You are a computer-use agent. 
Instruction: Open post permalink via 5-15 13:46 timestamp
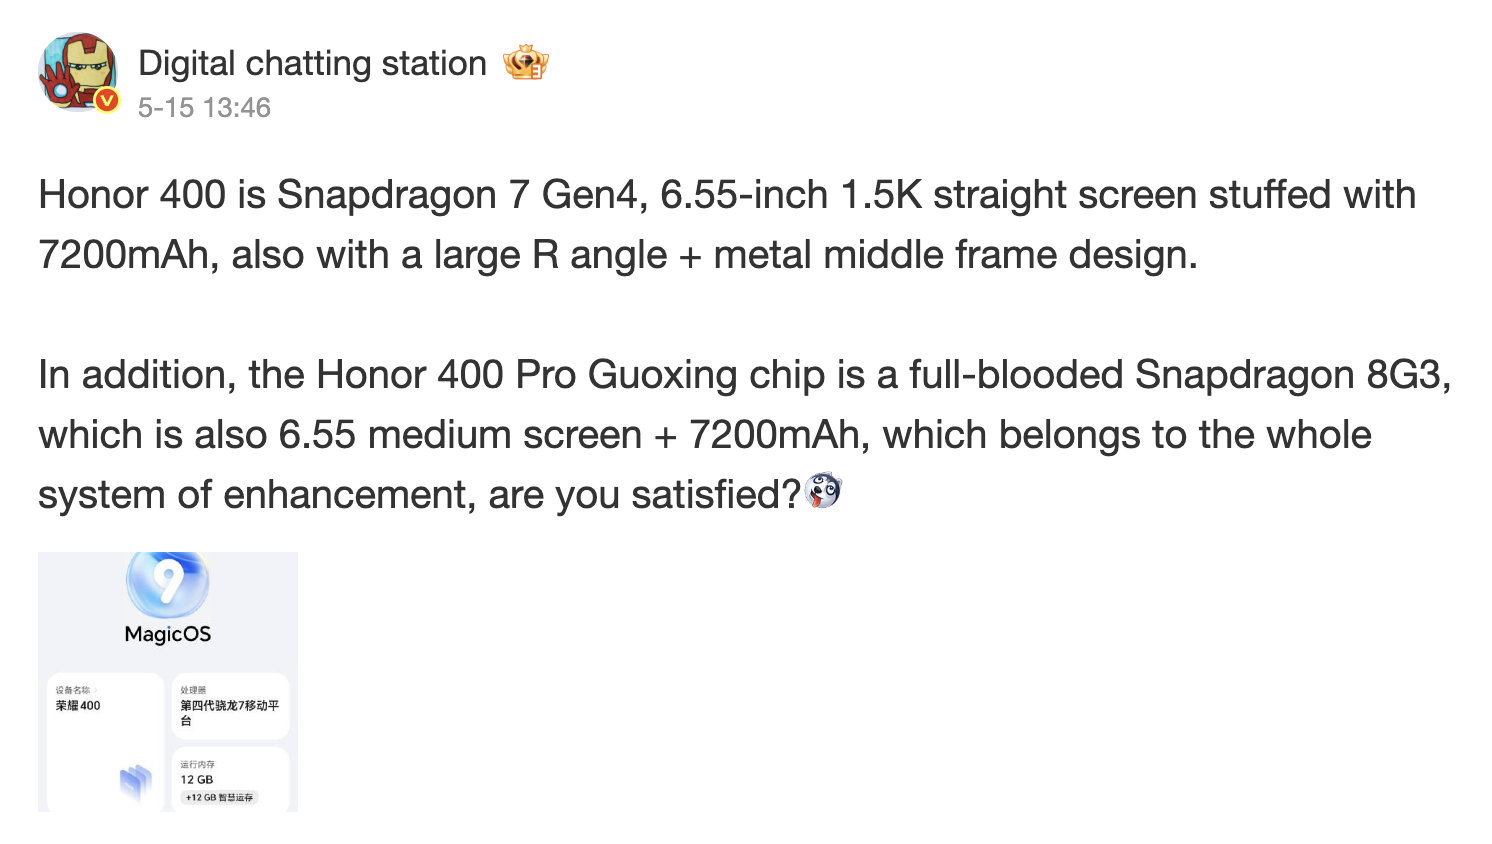pos(204,108)
